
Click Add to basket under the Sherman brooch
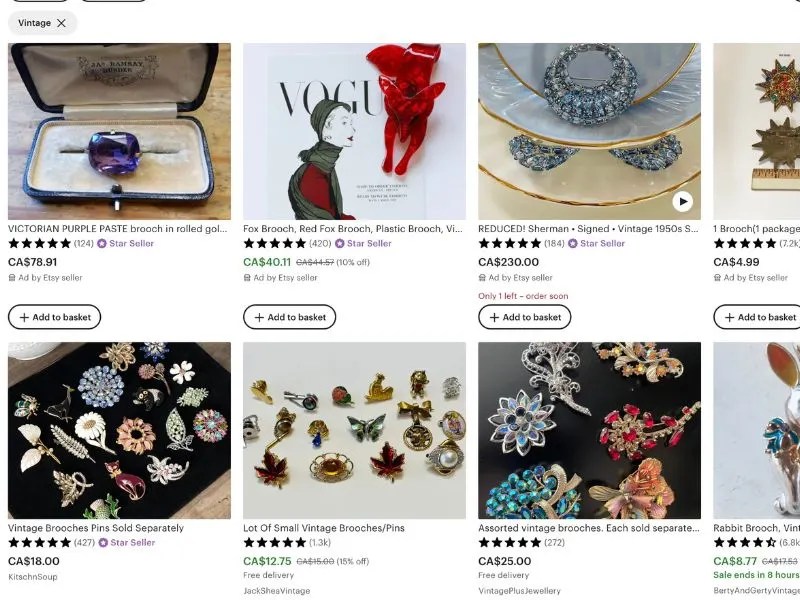click(x=523, y=317)
